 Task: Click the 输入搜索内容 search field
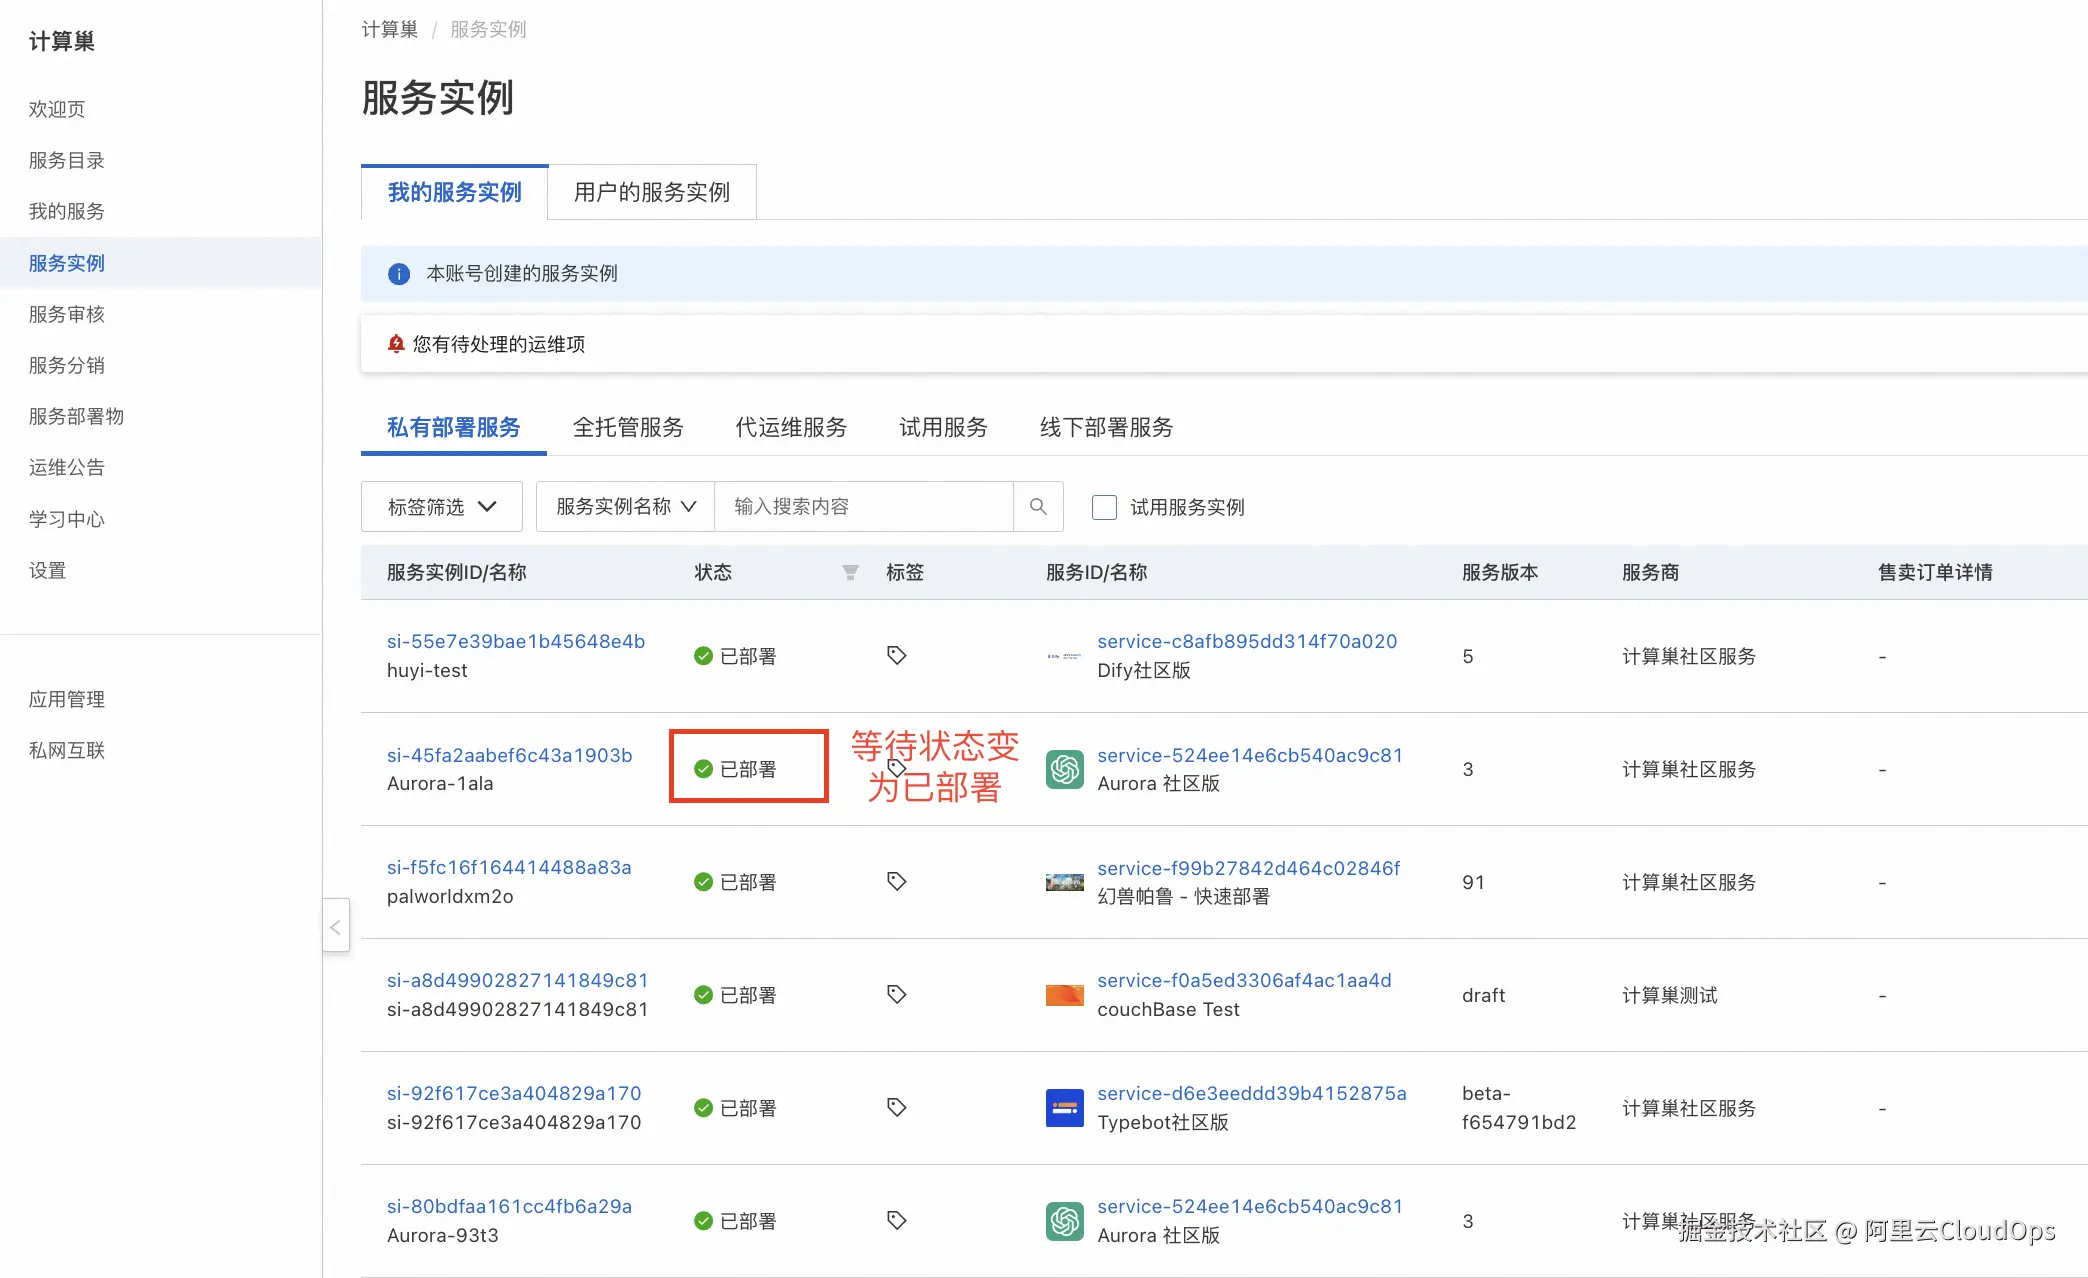tap(864, 507)
